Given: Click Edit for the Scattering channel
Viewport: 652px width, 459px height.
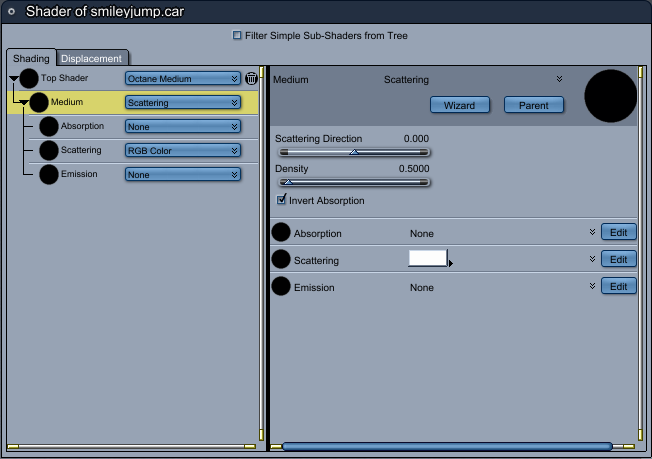Looking at the screenshot, I should 618,259.
